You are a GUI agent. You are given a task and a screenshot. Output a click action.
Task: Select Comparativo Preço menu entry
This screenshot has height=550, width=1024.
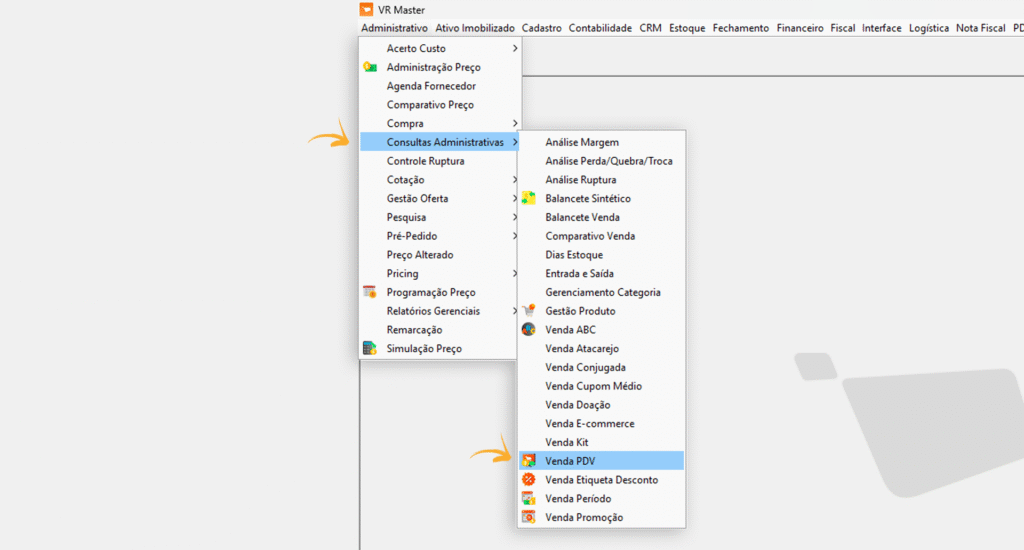click(440, 105)
